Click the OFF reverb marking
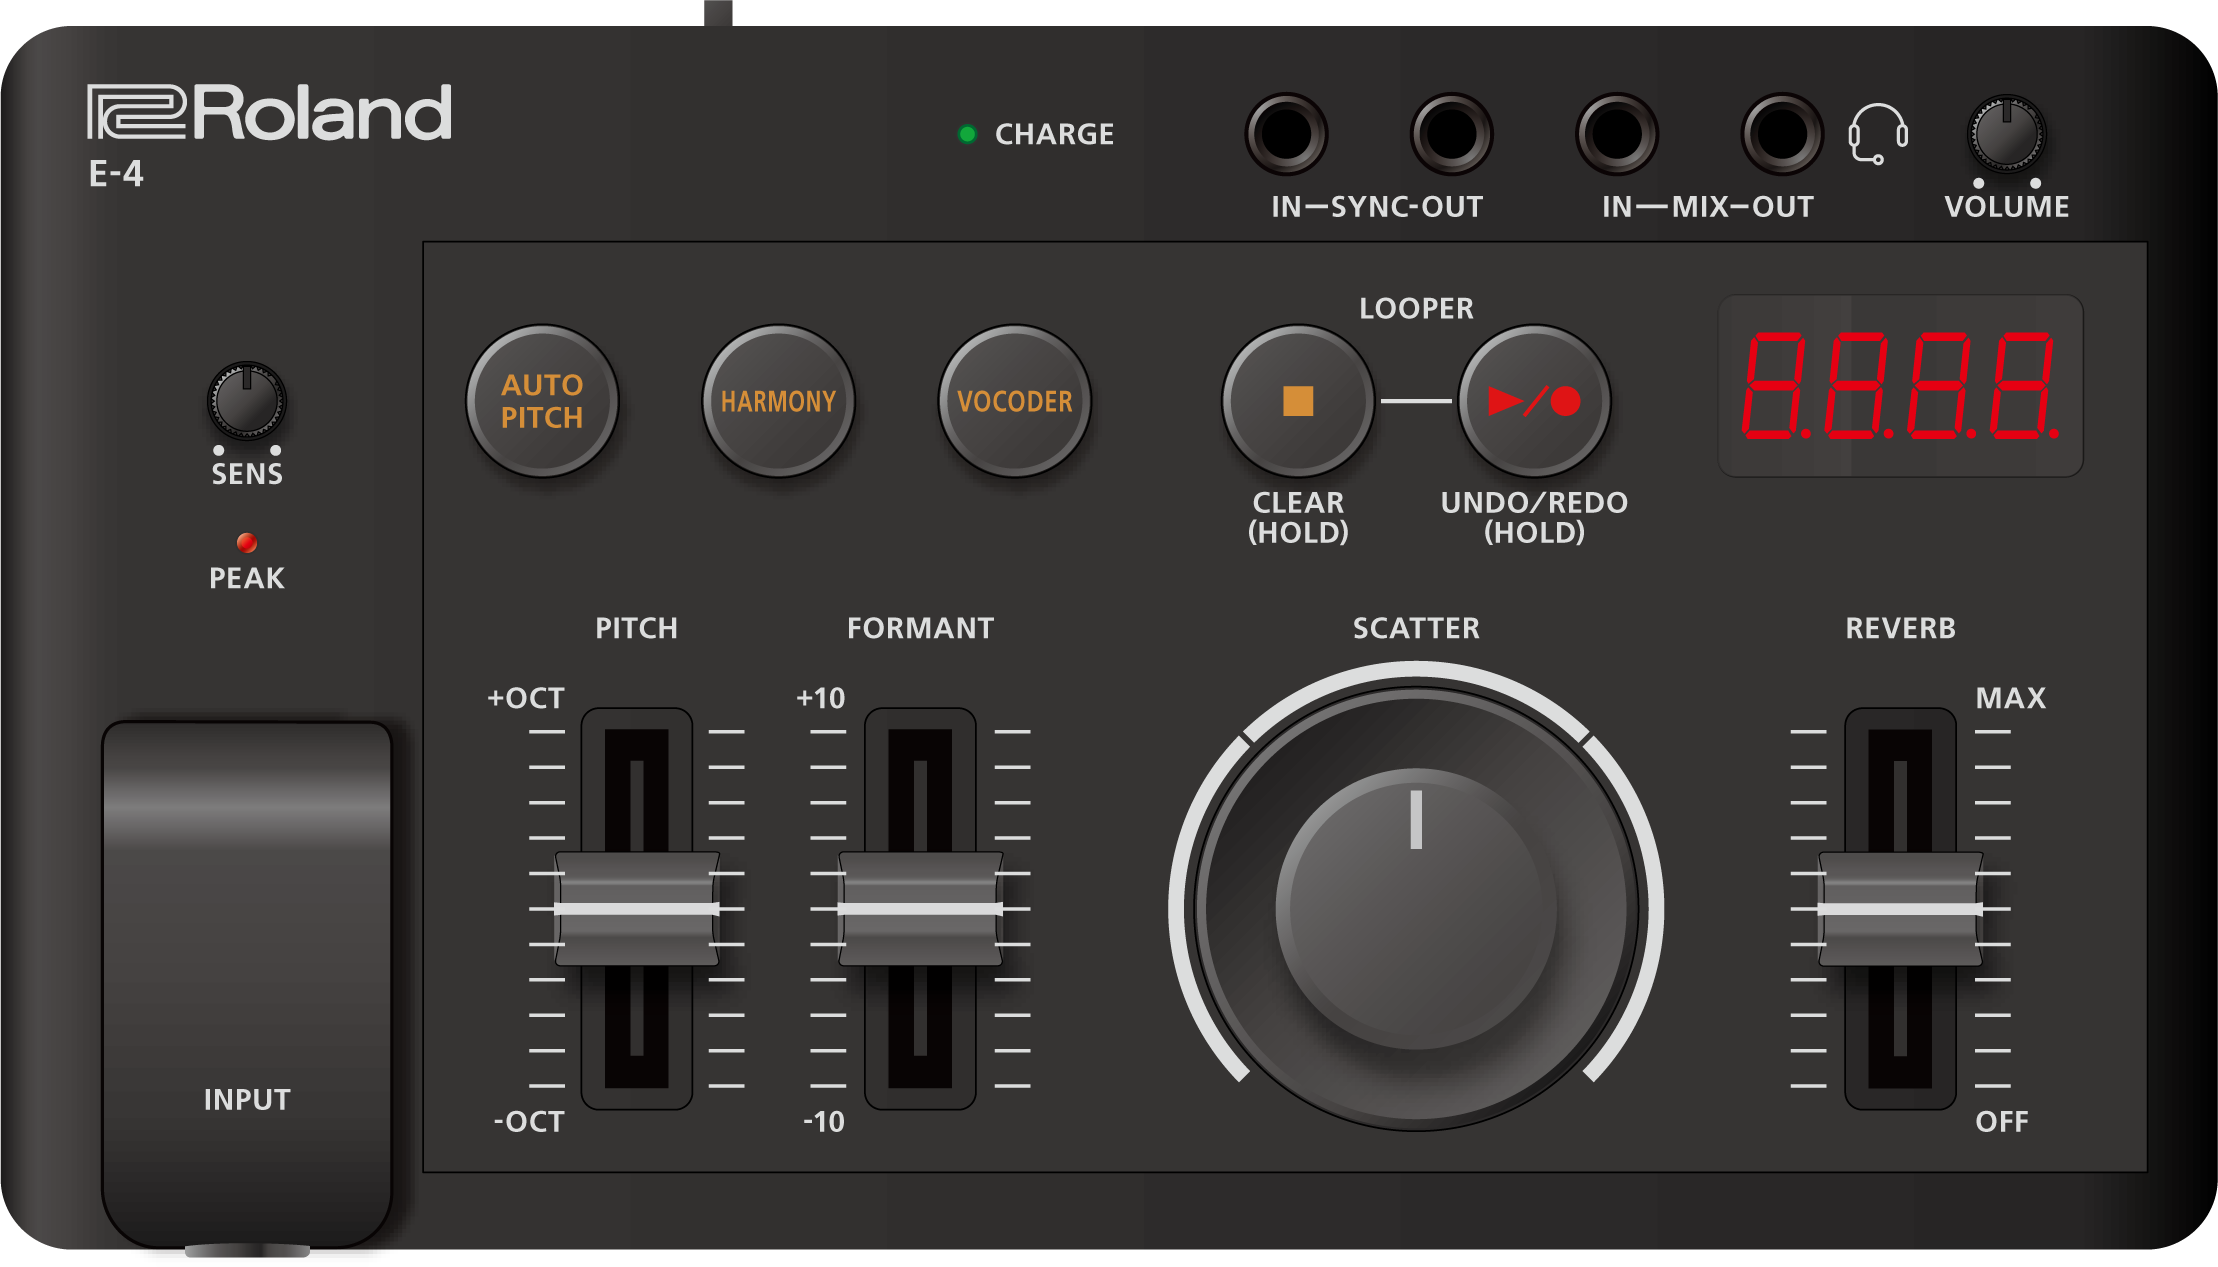The height and width of the screenshot is (1267, 2218). [x=2002, y=1122]
